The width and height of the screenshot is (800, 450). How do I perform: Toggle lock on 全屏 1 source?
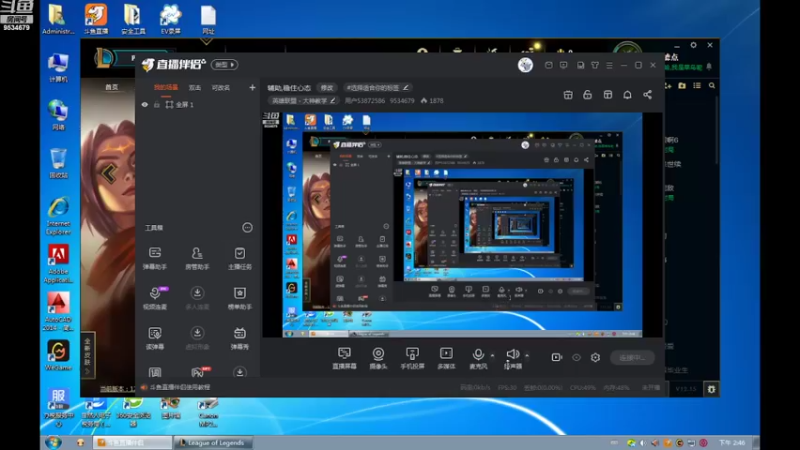157,105
